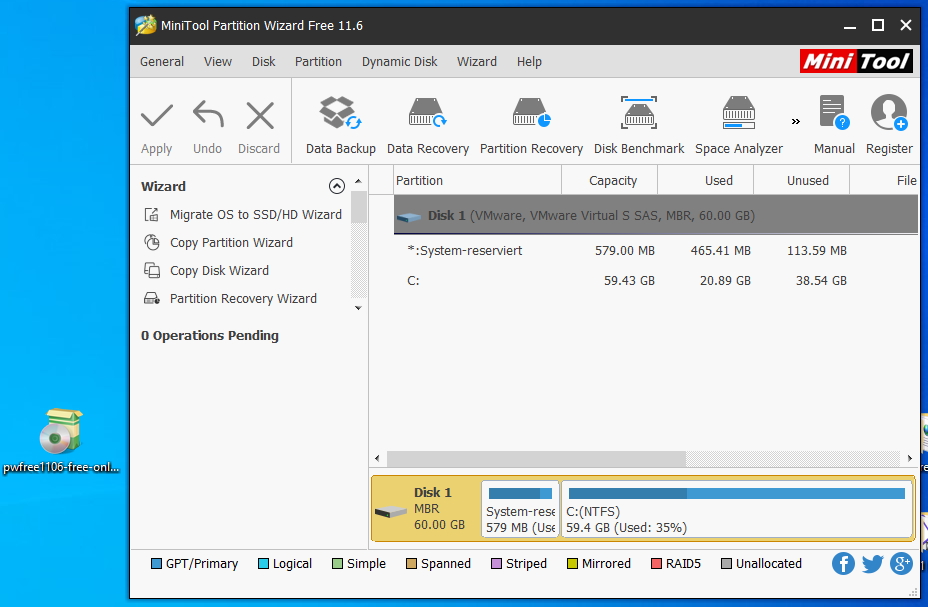Click the Striped legend swatch
The height and width of the screenshot is (607, 928).
(x=497, y=564)
